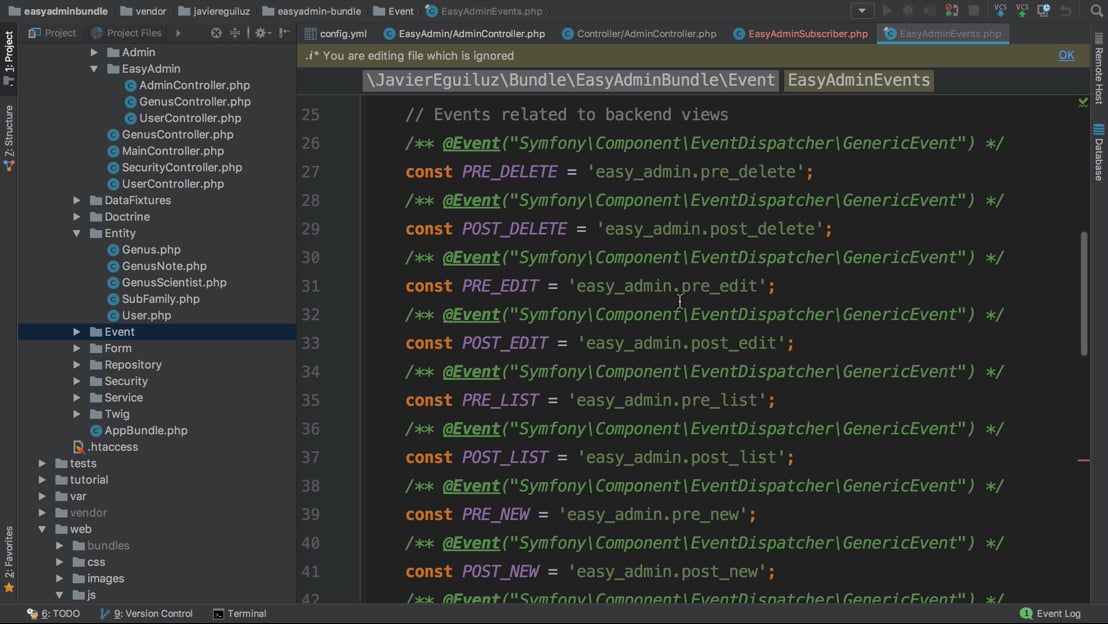Click the VCS commit changes icon
Screen dimensions: 1108x624
(1022, 11)
